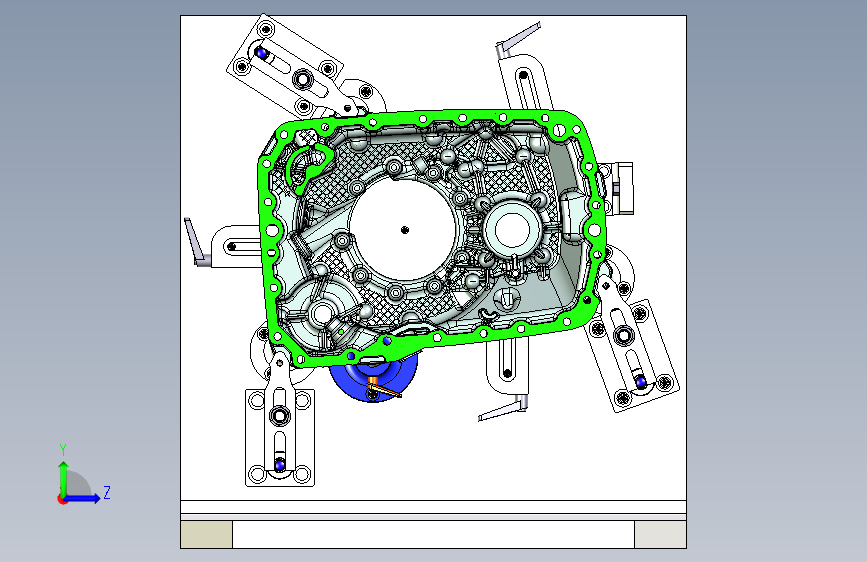Select the lever handle on the left side
867x562 pixels.
[x=195, y=242]
